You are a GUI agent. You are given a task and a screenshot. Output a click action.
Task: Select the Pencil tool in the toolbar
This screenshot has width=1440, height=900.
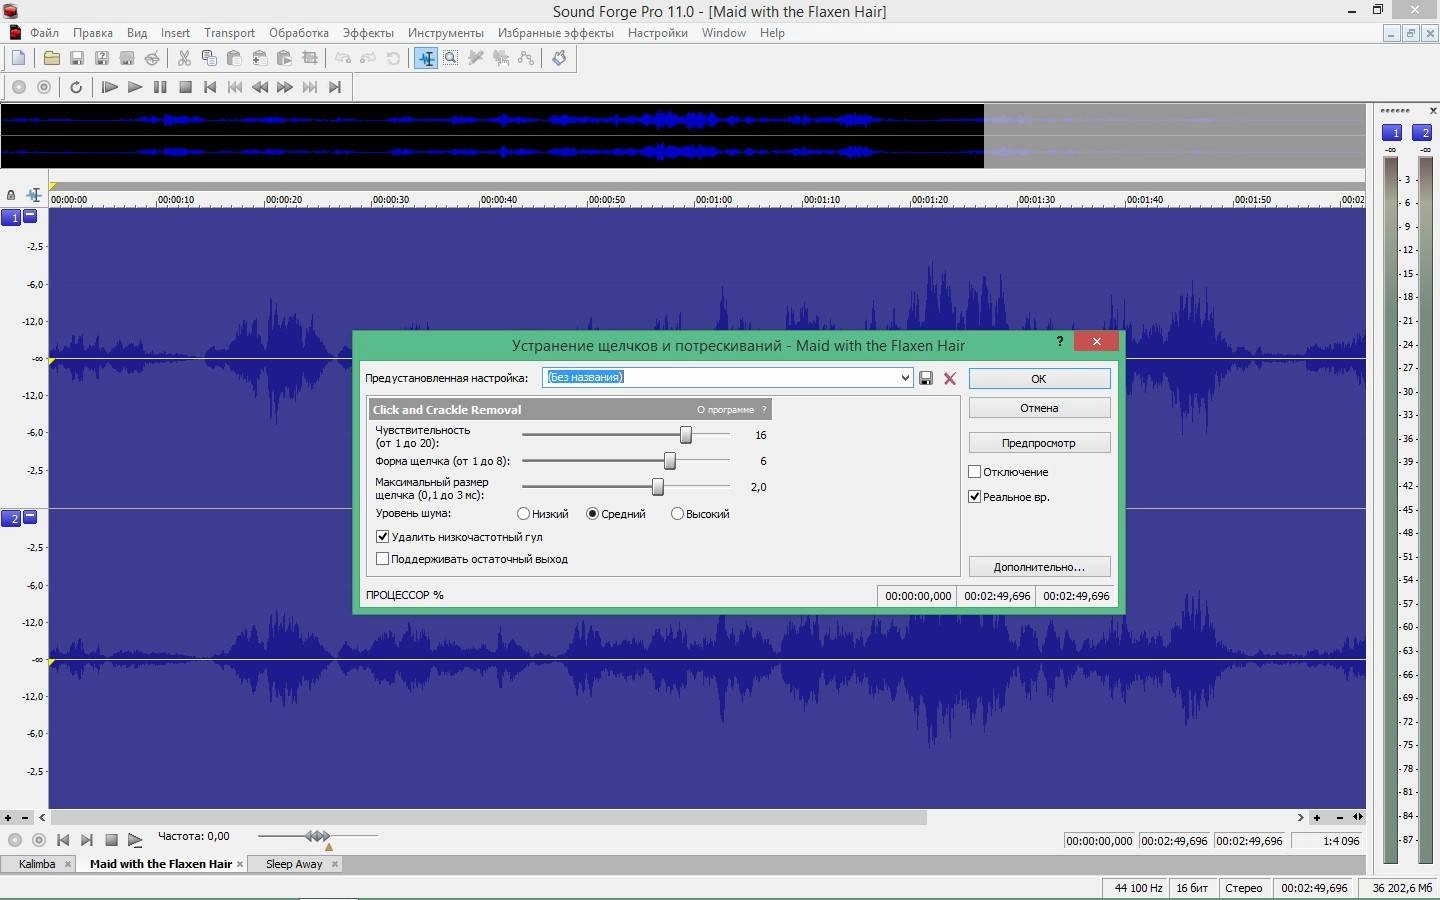476,58
